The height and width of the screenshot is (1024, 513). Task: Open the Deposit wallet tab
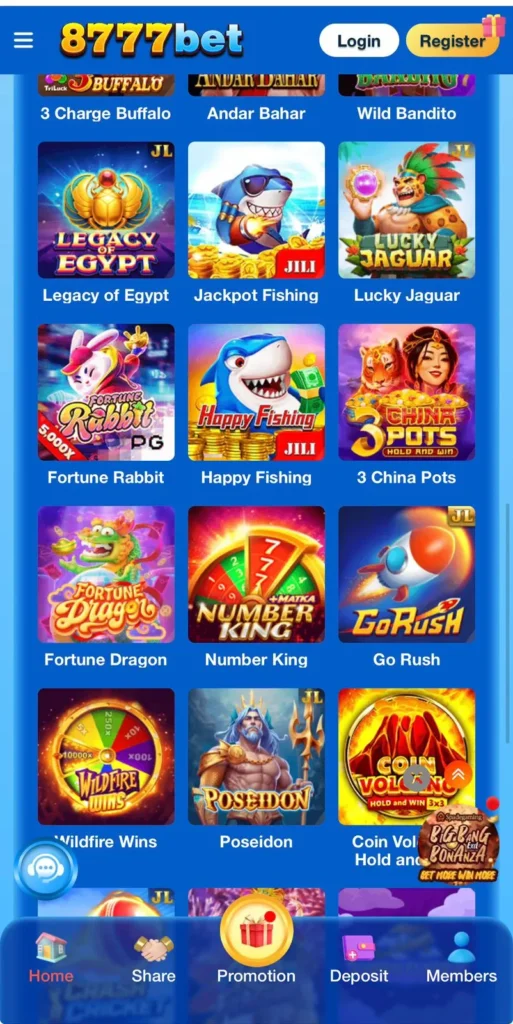coord(359,957)
